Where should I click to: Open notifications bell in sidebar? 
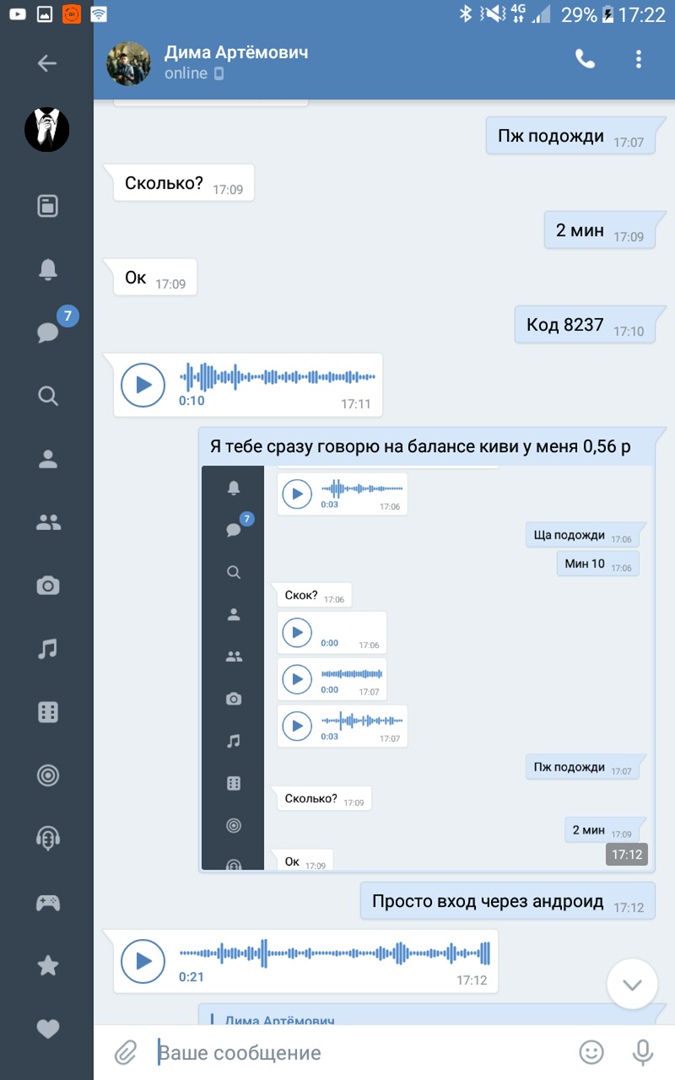[x=47, y=269]
